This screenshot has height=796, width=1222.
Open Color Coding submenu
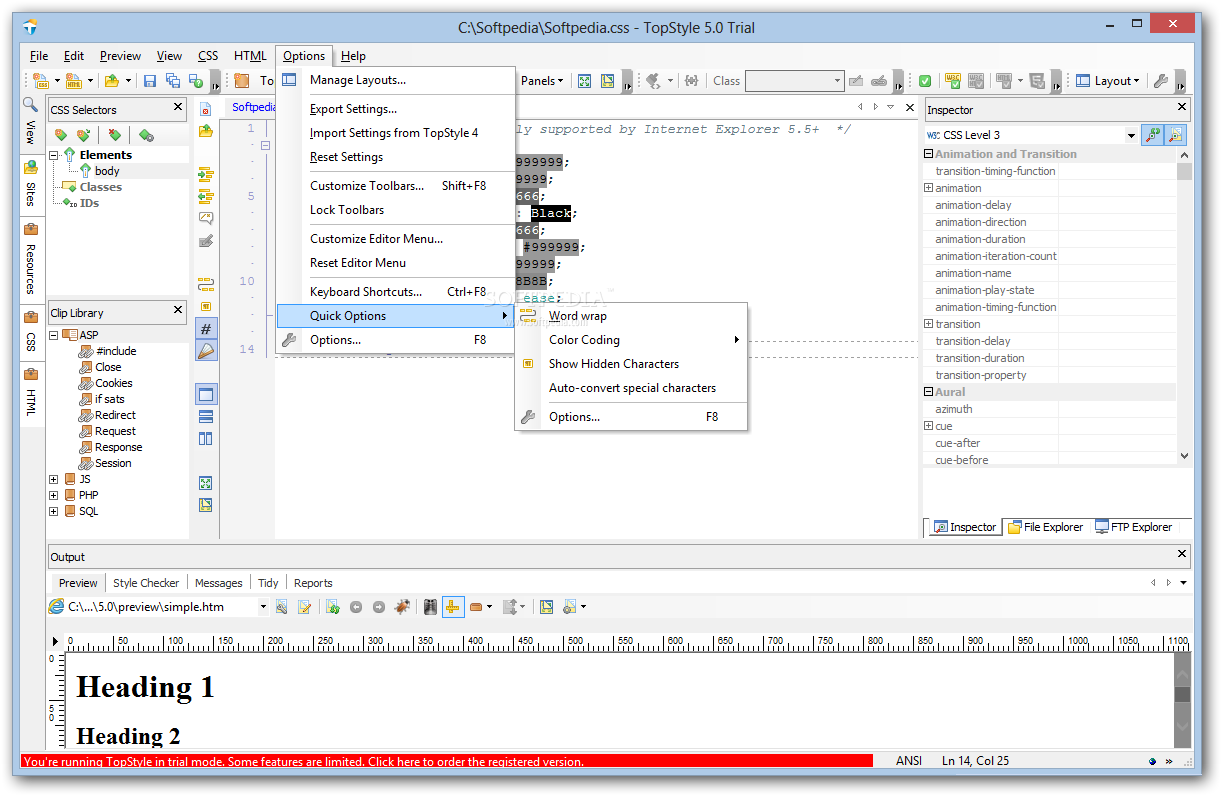(x=631, y=340)
